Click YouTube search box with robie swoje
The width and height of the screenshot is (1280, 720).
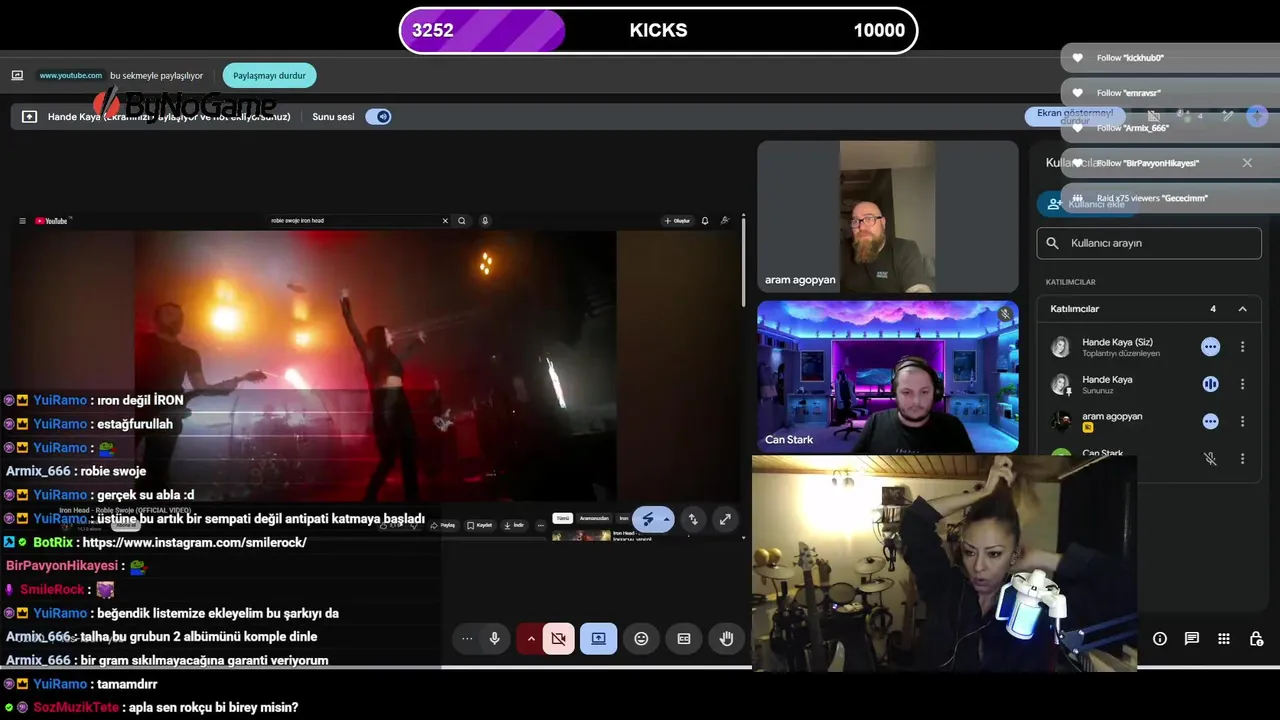click(x=355, y=221)
